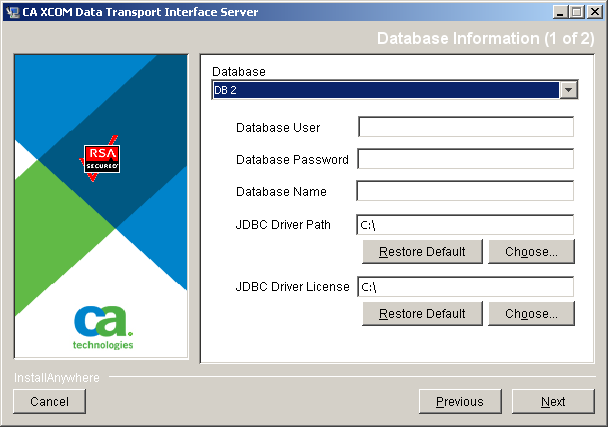The height and width of the screenshot is (427, 608).
Task: Minimize the installer window
Action: point(560,12)
